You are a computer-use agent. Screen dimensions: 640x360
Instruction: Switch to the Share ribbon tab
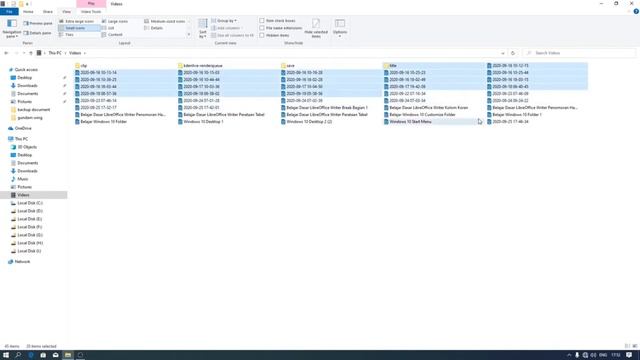pyautogui.click(x=48, y=12)
